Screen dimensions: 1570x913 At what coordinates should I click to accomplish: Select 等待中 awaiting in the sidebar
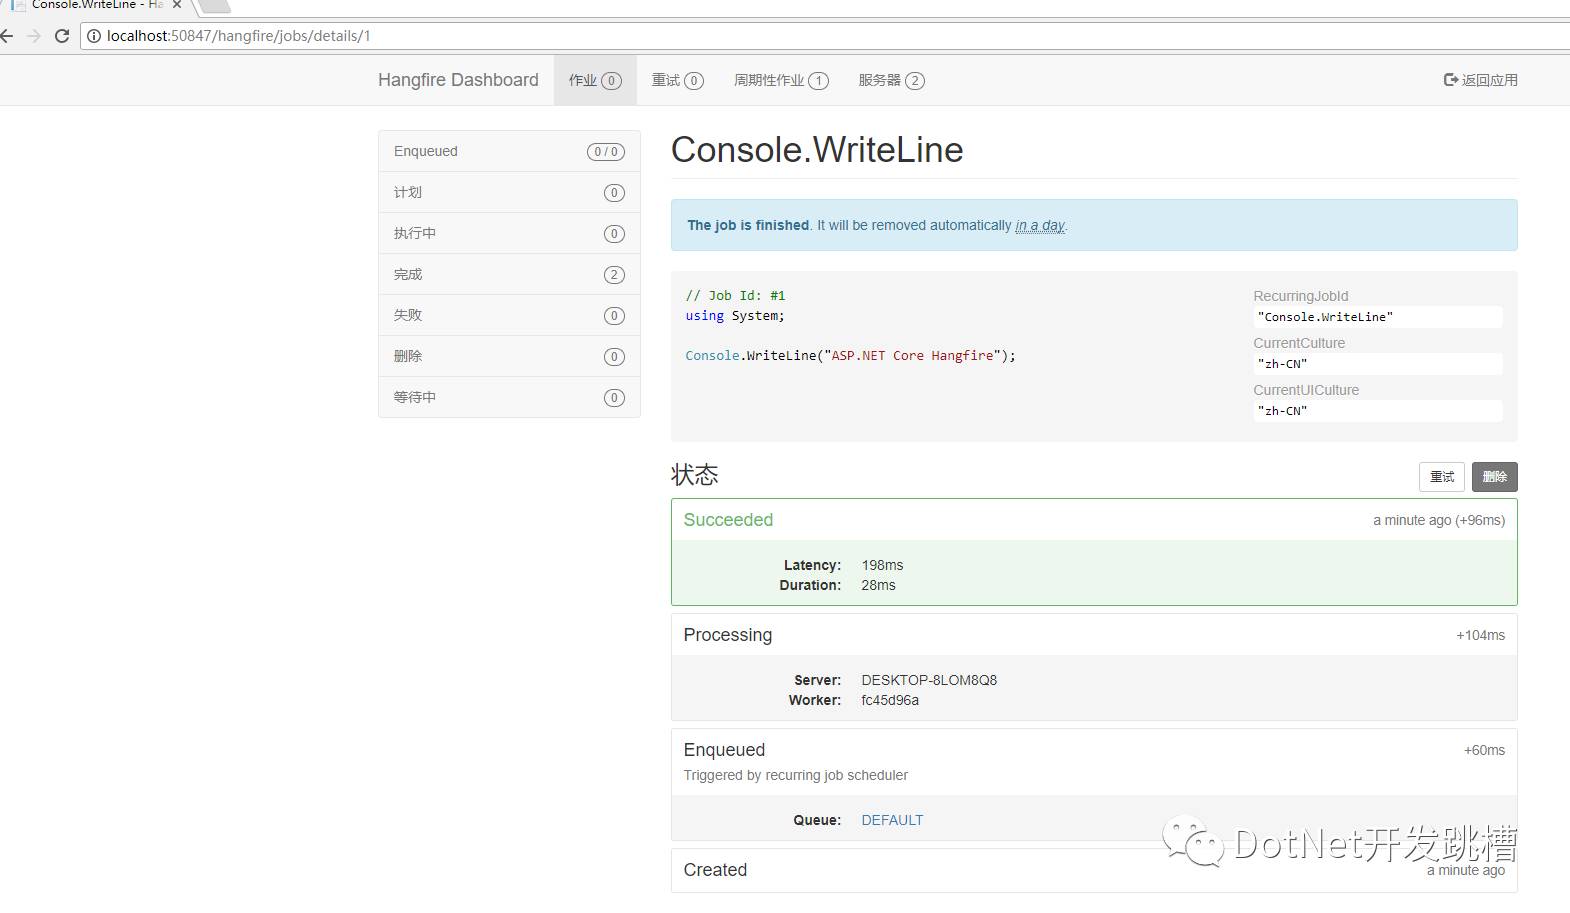(509, 397)
